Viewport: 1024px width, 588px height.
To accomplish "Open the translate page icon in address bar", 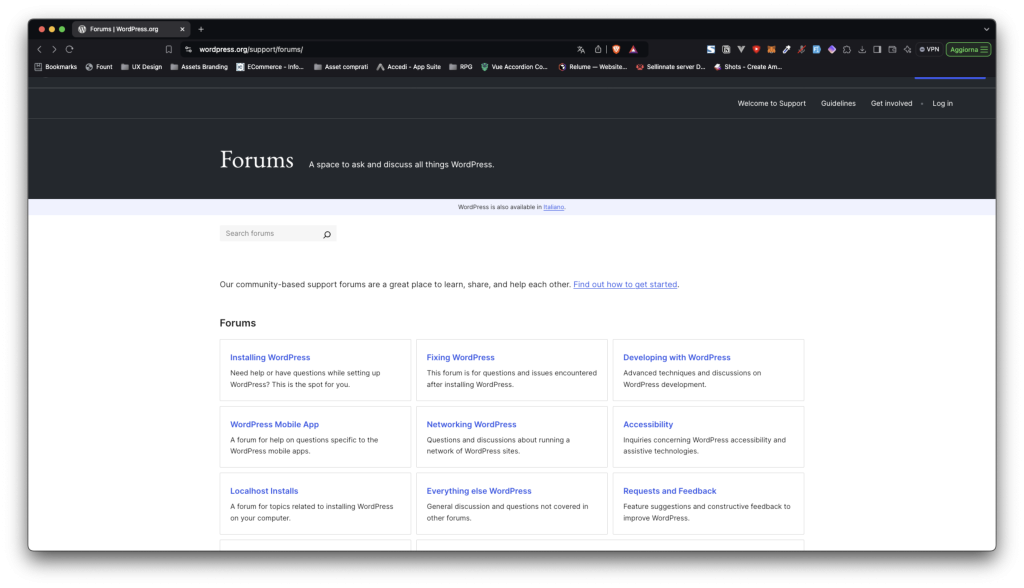I will (581, 49).
